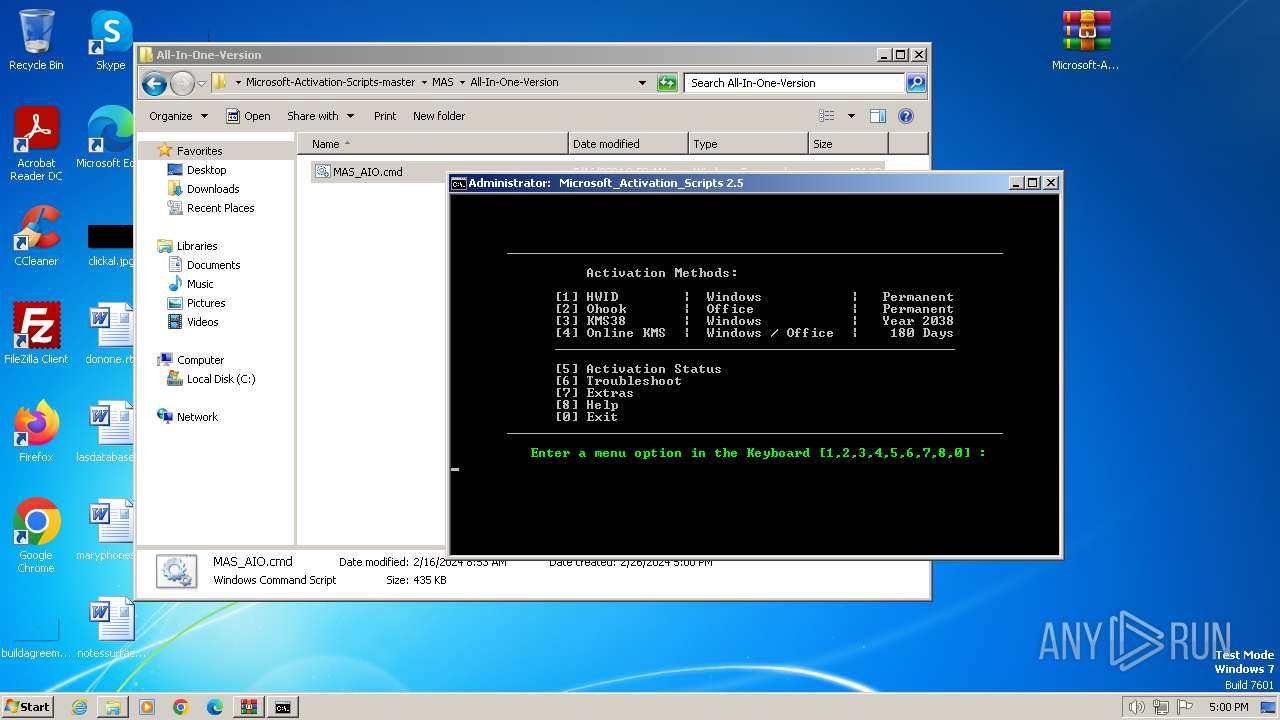The image size is (1280, 720).
Task: Select the clickal.jpg desktop file
Action: 110,244
